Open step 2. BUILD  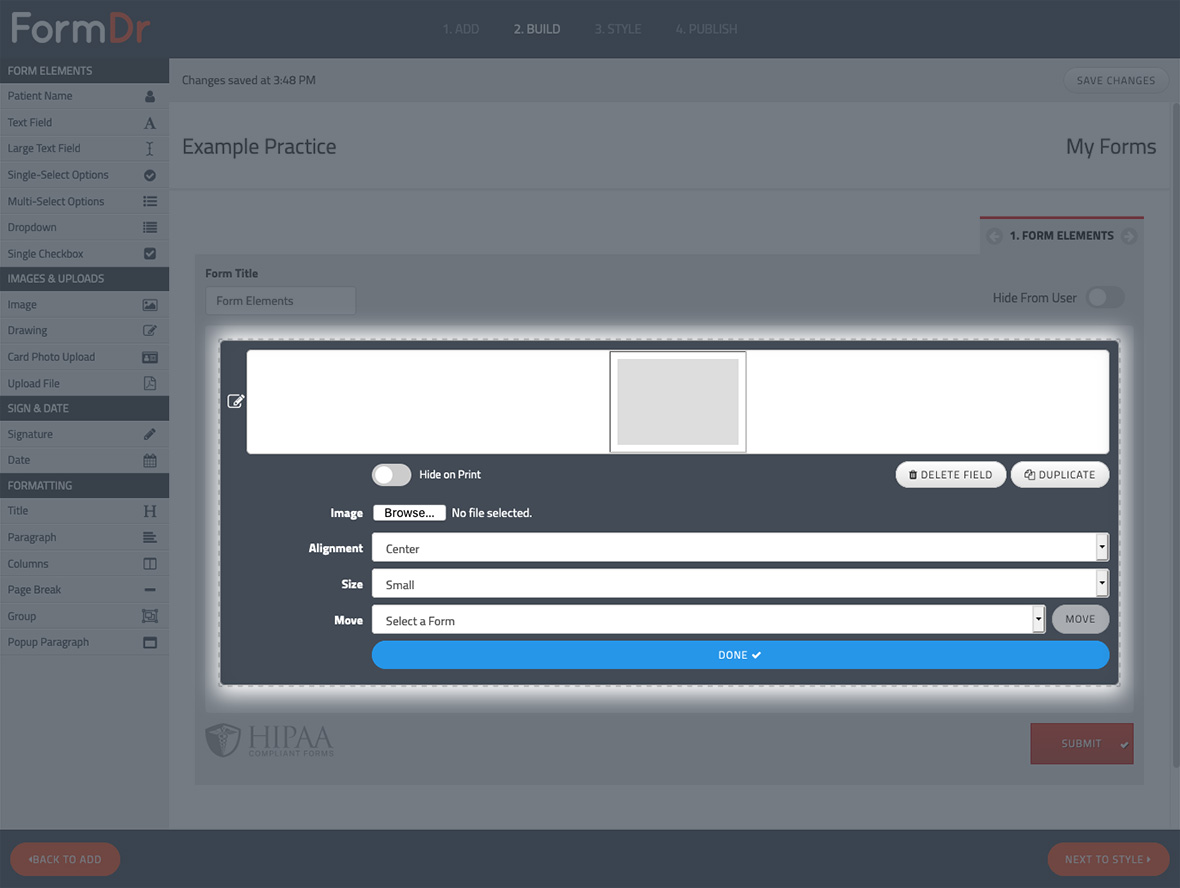pyautogui.click(x=537, y=29)
